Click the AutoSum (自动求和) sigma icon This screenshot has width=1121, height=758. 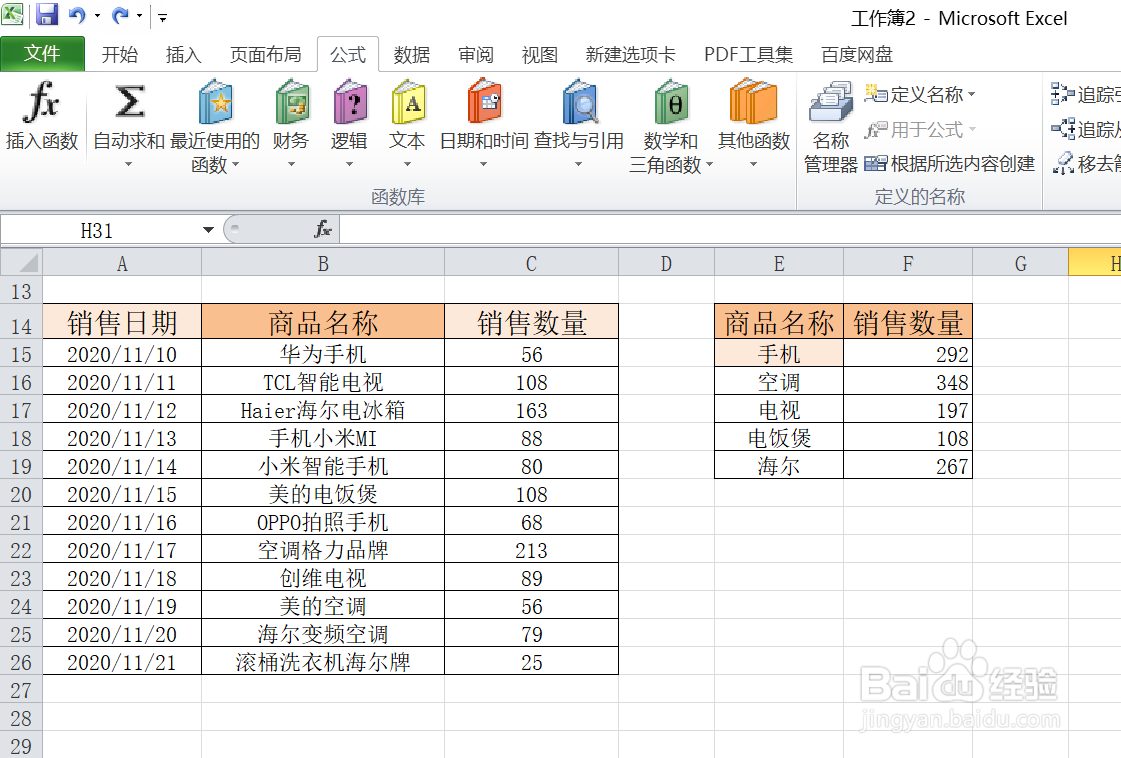pyautogui.click(x=129, y=102)
